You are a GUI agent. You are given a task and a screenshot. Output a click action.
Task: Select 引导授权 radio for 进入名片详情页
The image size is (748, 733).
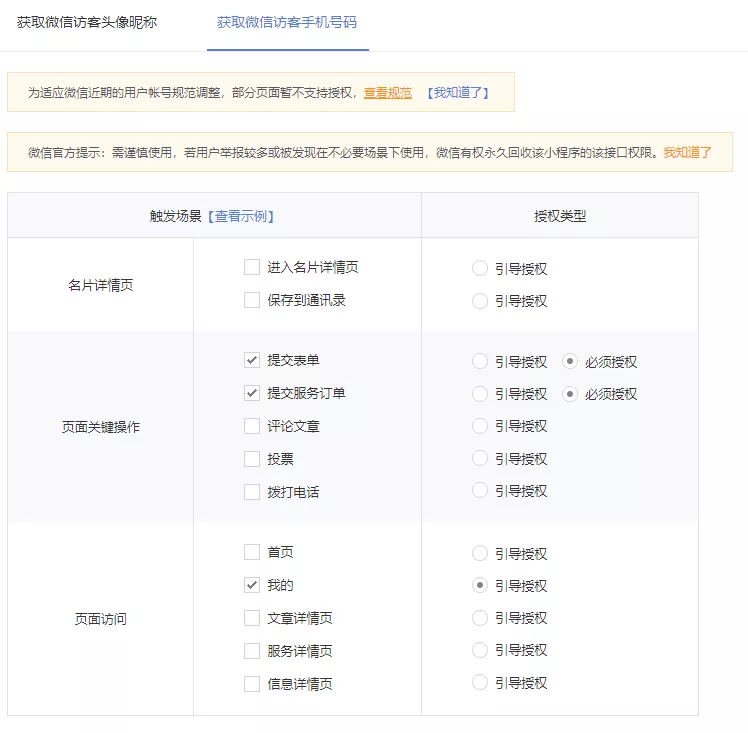pos(479,268)
